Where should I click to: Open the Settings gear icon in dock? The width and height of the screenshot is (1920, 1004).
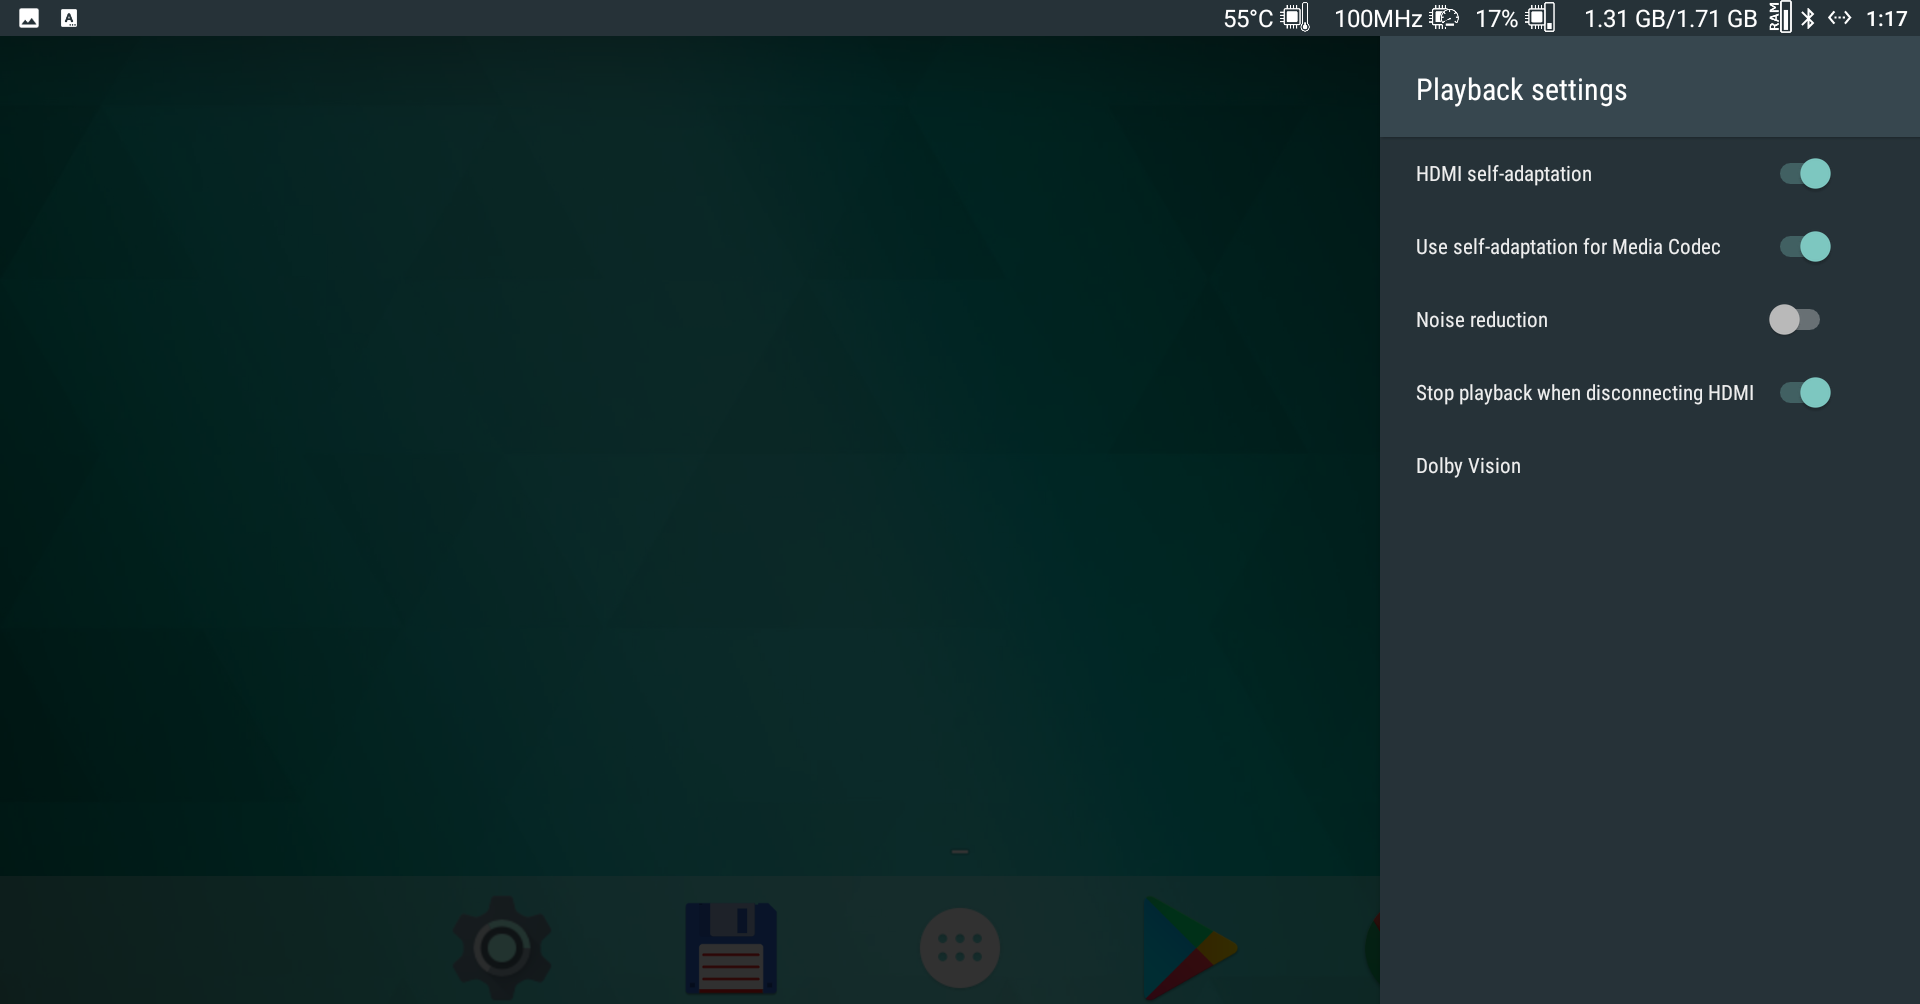coord(502,947)
